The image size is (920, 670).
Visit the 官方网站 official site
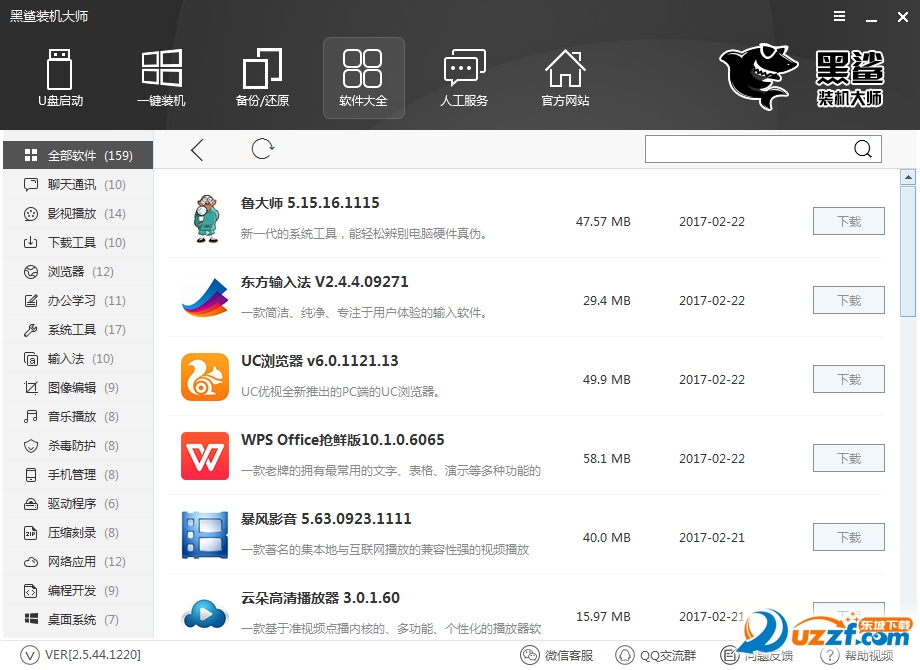565,78
